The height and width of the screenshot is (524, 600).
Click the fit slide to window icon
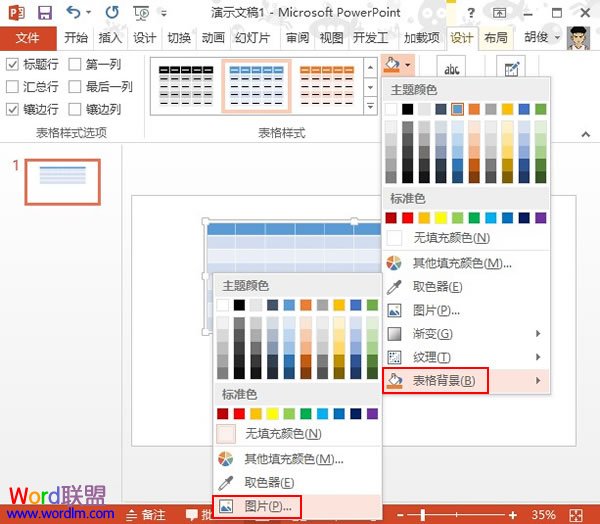point(576,515)
